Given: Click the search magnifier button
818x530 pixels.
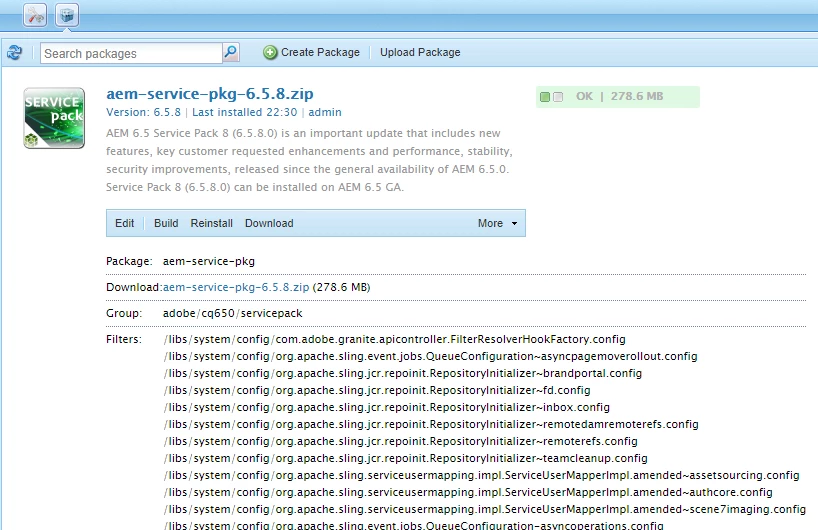Looking at the screenshot, I should (x=231, y=52).
